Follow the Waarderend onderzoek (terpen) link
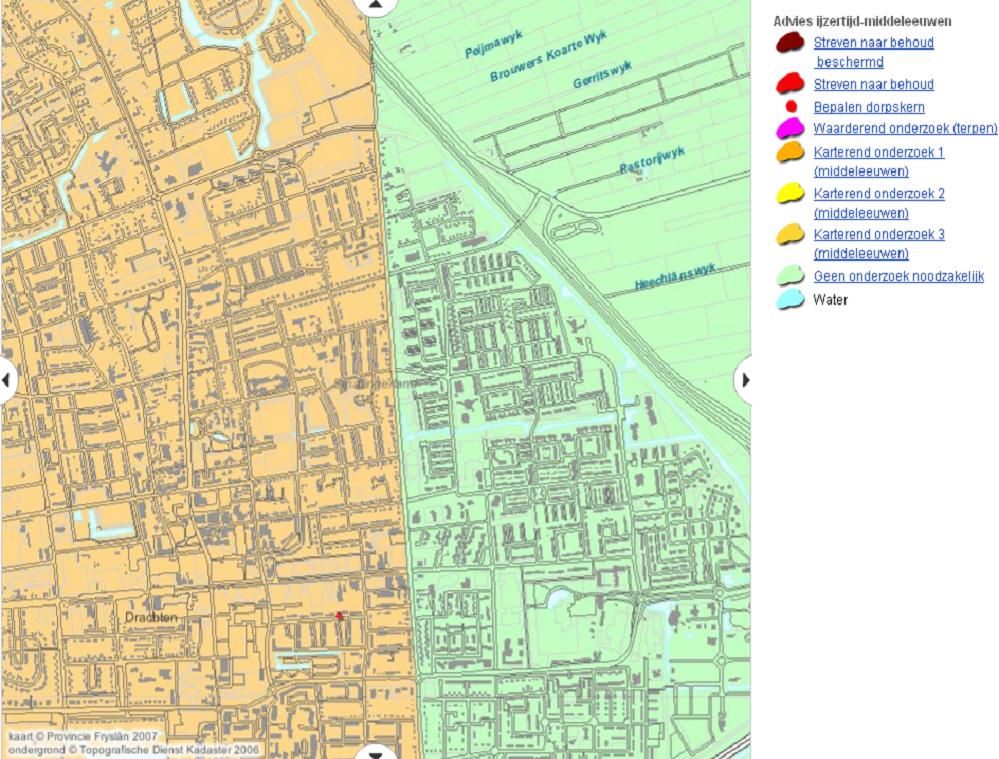The width and height of the screenshot is (999, 759). click(x=905, y=128)
